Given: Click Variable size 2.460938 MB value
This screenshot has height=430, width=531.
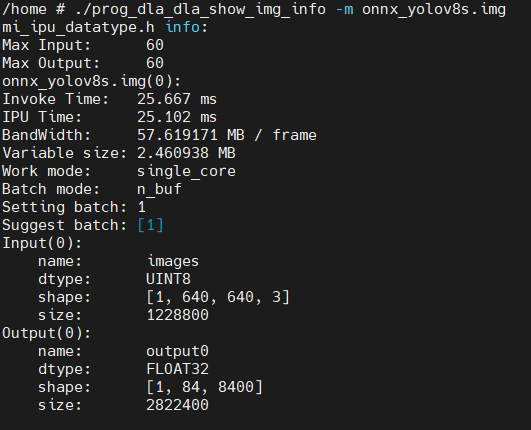Looking at the screenshot, I should 186,153.
